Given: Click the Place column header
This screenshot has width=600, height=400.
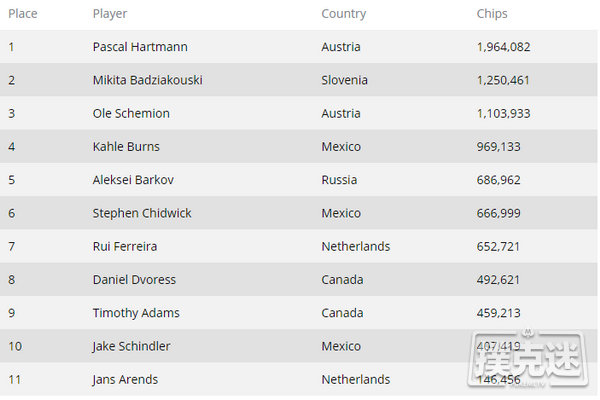Looking at the screenshot, I should 23,14.
